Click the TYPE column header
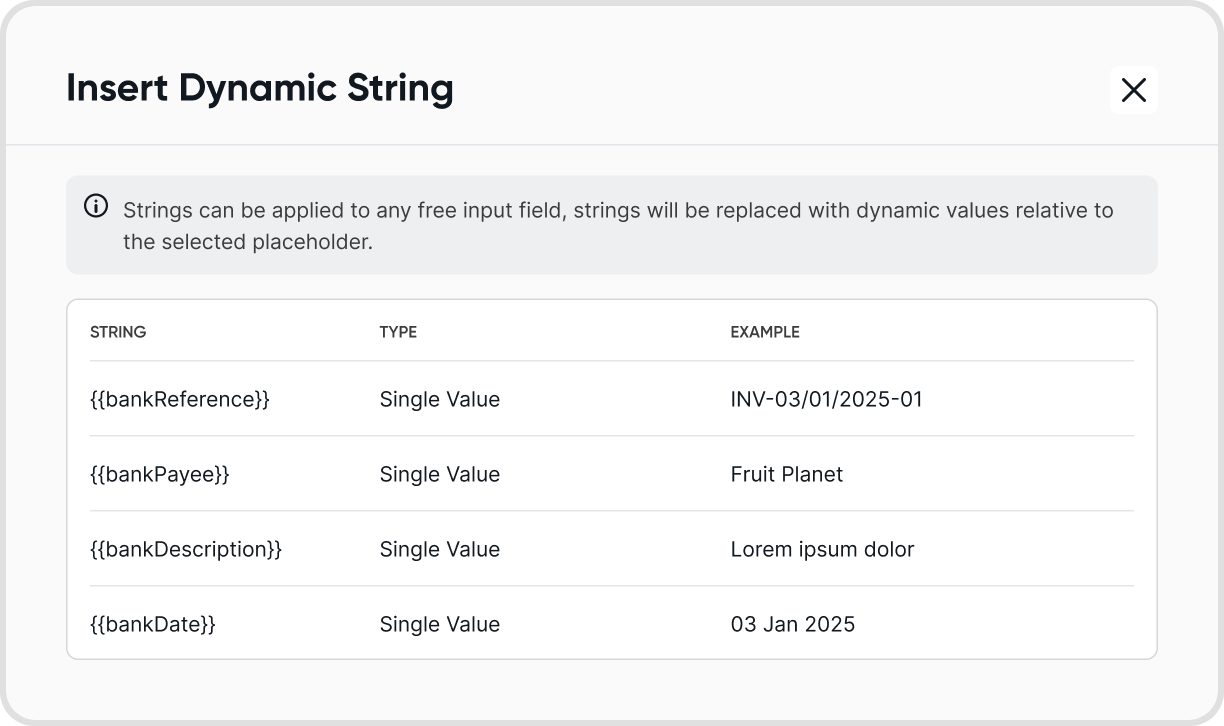 pyautogui.click(x=398, y=332)
